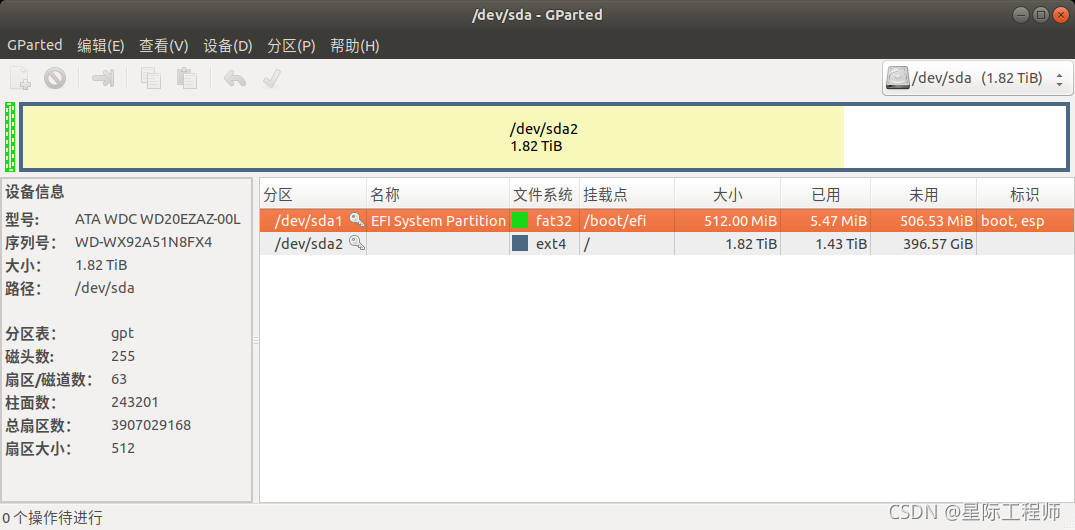The height and width of the screenshot is (530, 1075).
Task: Click the serial number WD-WX92A51N8FX4
Action: tap(143, 243)
